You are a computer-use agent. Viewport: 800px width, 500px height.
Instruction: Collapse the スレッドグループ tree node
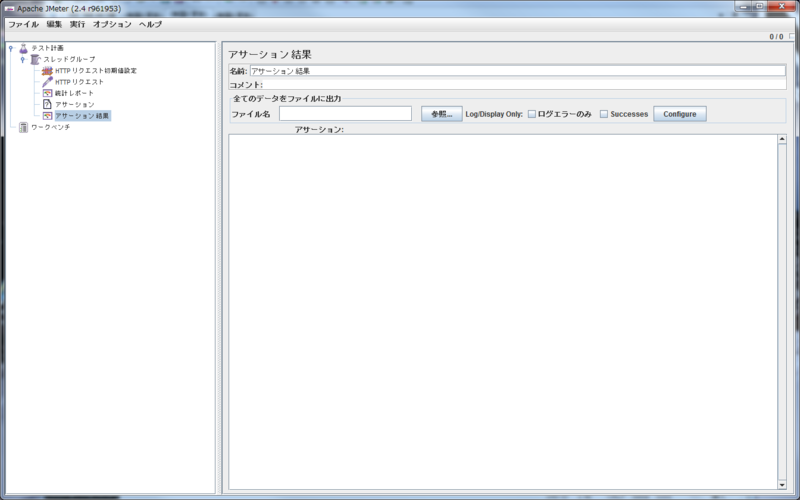click(22, 60)
